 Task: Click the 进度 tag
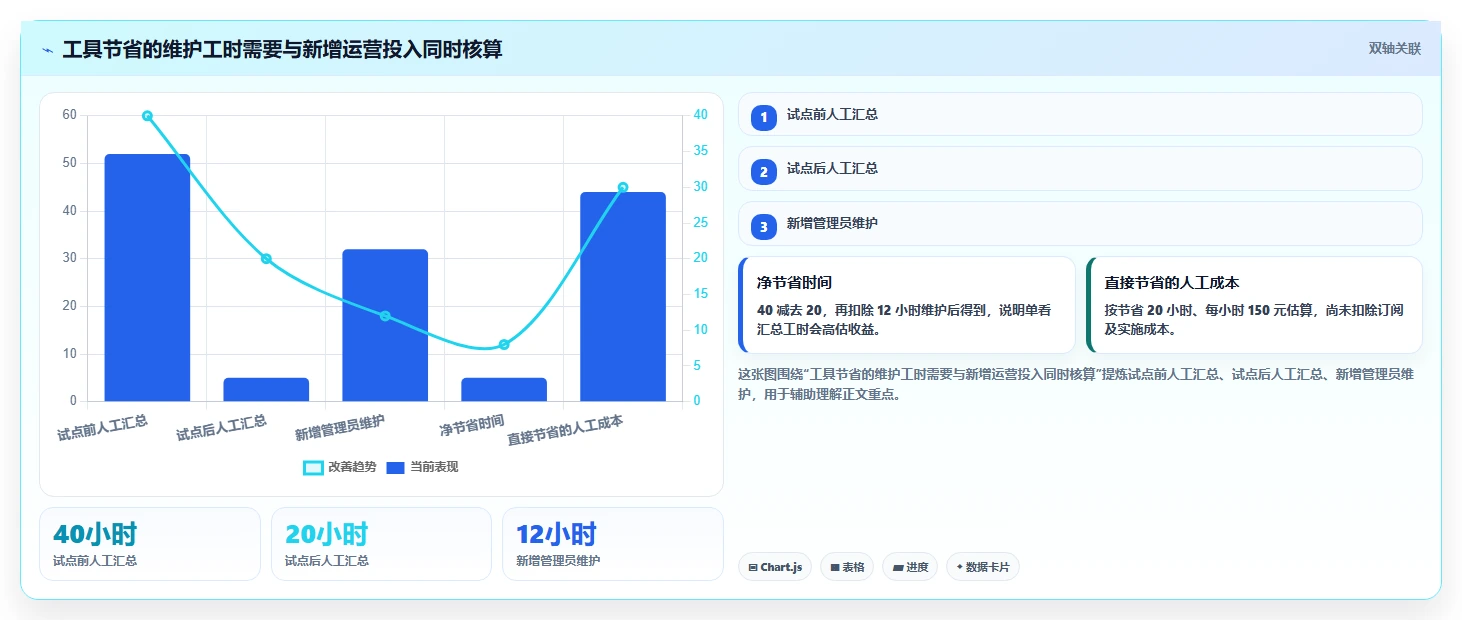click(910, 567)
